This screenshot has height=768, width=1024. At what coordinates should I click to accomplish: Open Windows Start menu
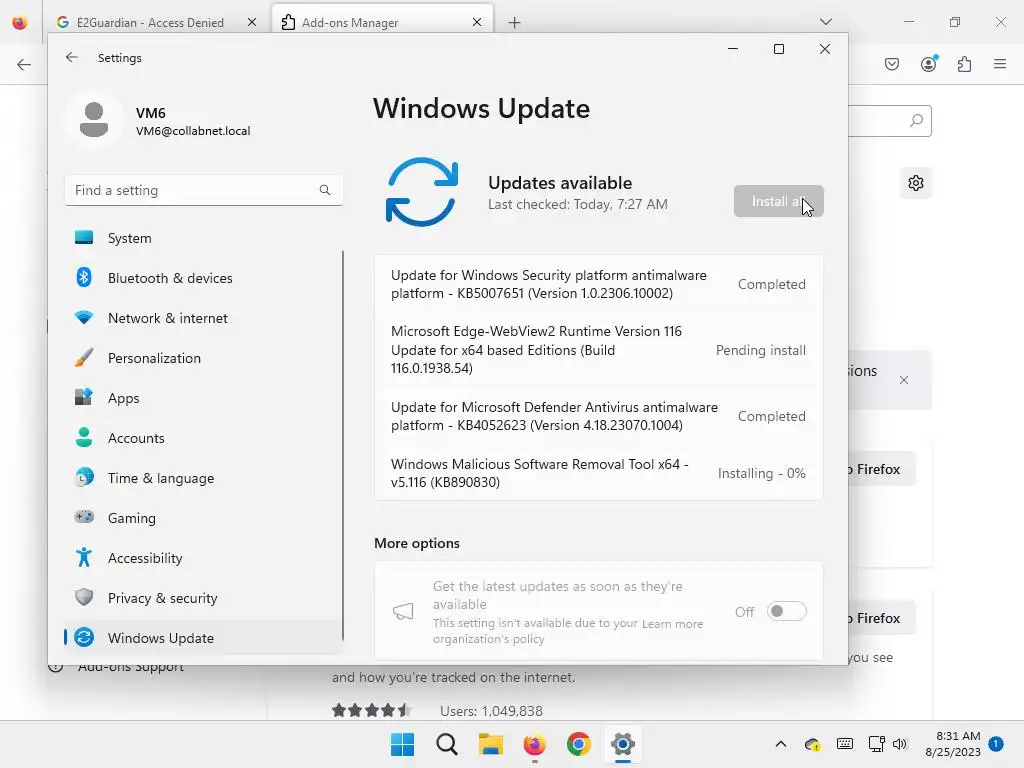coord(402,744)
